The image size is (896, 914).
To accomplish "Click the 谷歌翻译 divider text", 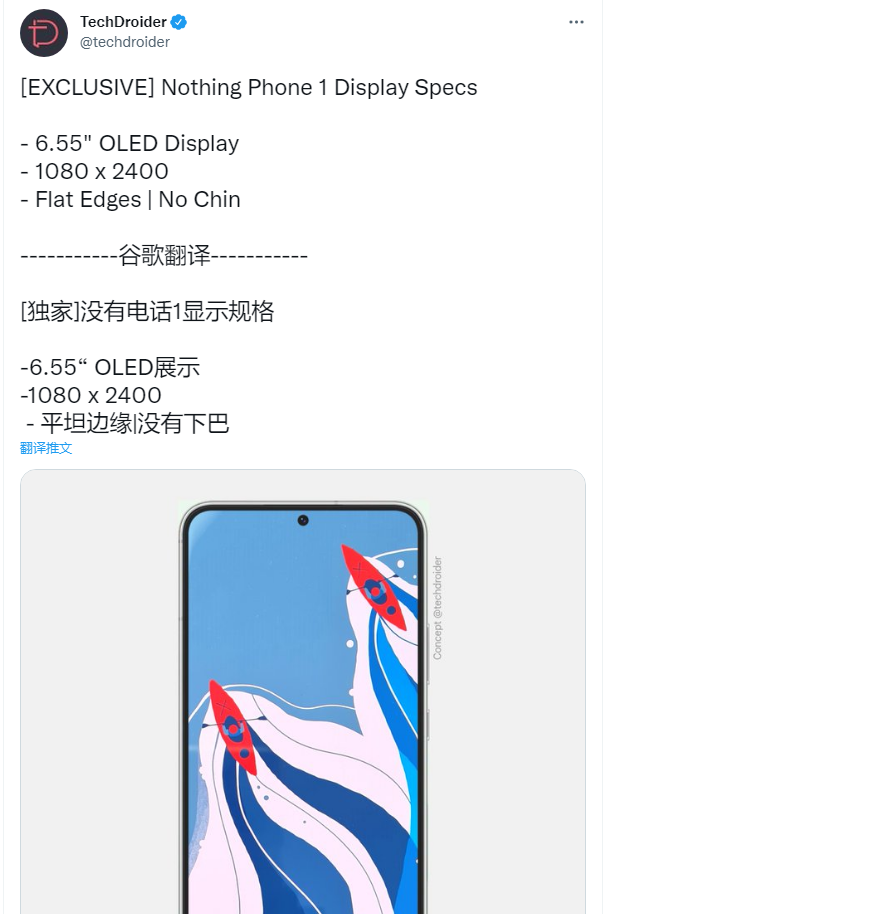I will click(x=164, y=255).
